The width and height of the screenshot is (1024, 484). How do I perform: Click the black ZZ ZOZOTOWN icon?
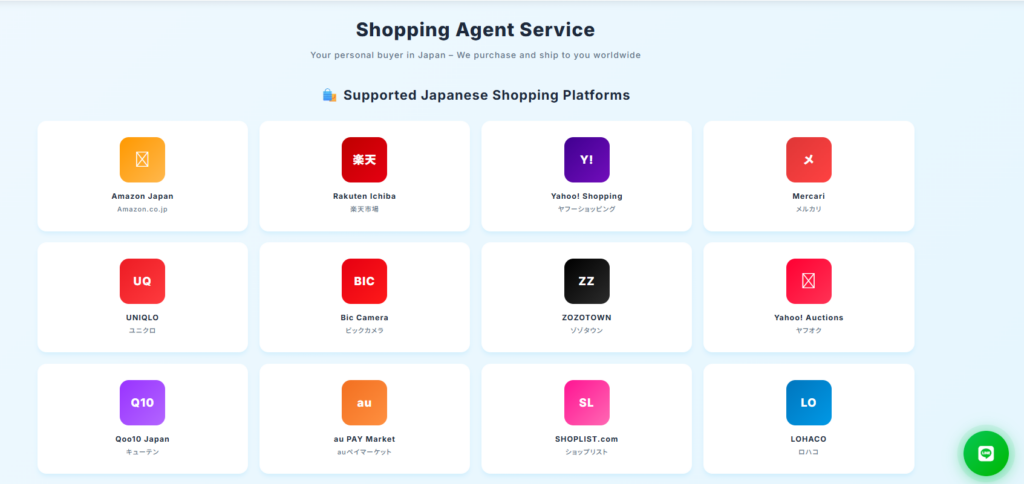point(586,281)
